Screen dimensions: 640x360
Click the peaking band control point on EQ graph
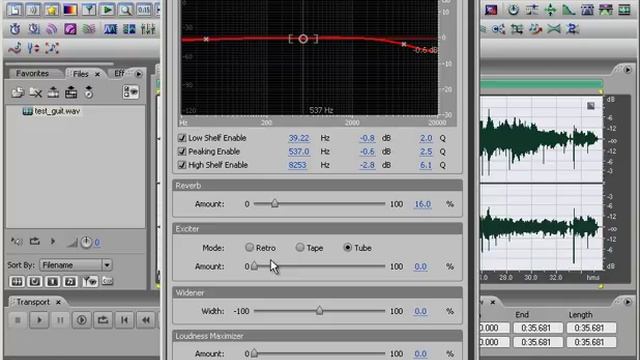click(303, 39)
